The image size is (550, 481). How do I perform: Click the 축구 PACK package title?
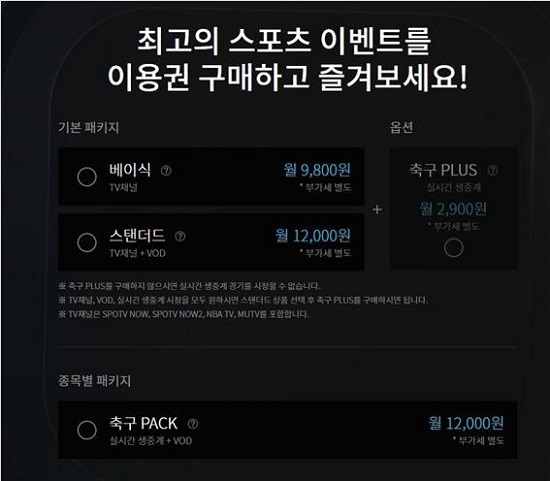pyautogui.click(x=143, y=423)
